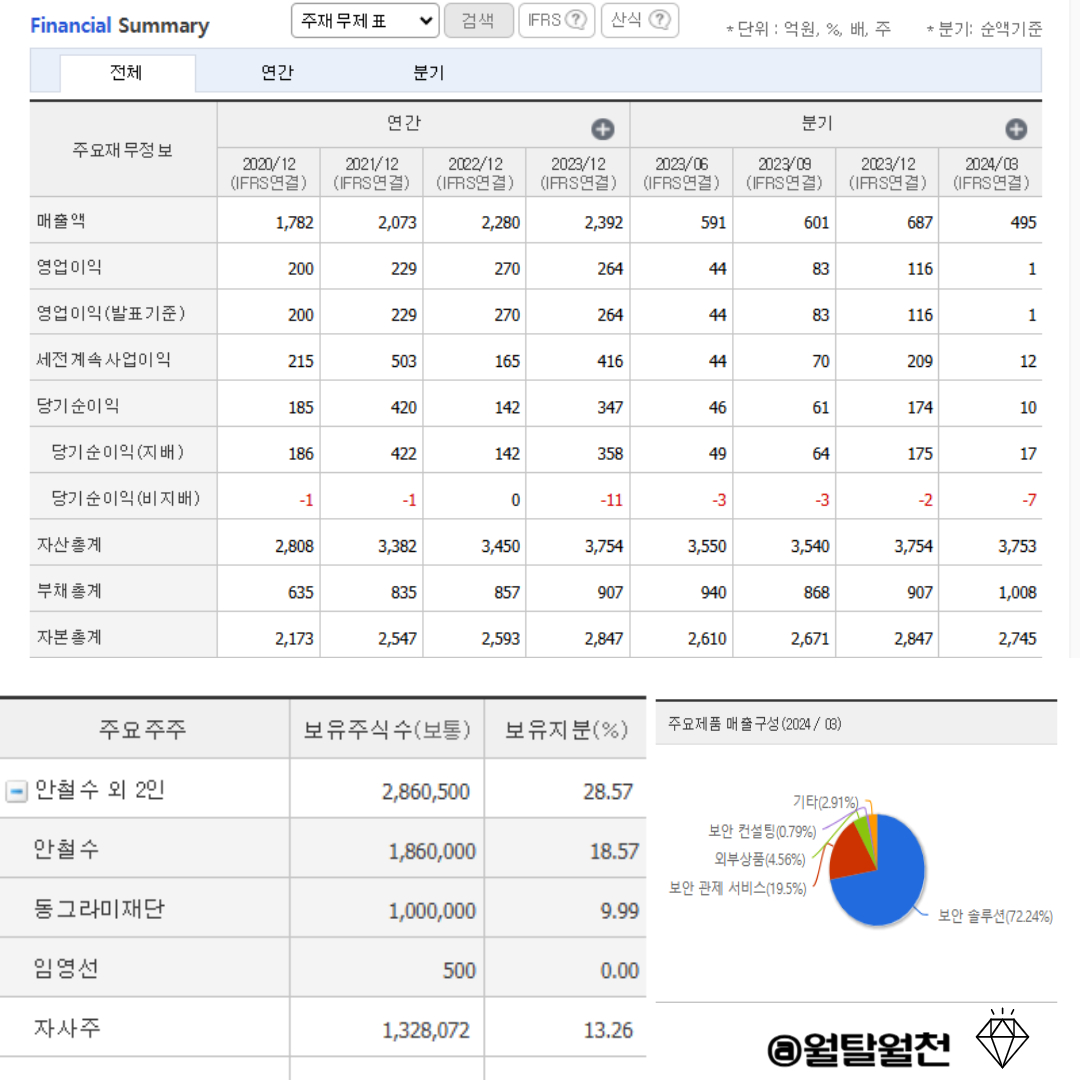
Task: Click the dropdown arrow on the statement selector
Action: click(424, 20)
